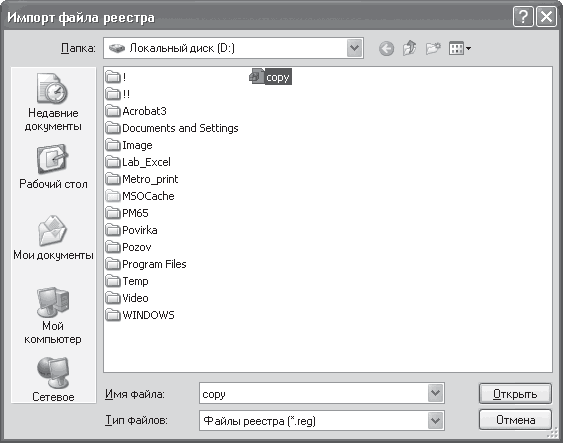Screen dimensions: 563x443
Task: Open Недавние документы in the places bar
Action: coord(53,102)
